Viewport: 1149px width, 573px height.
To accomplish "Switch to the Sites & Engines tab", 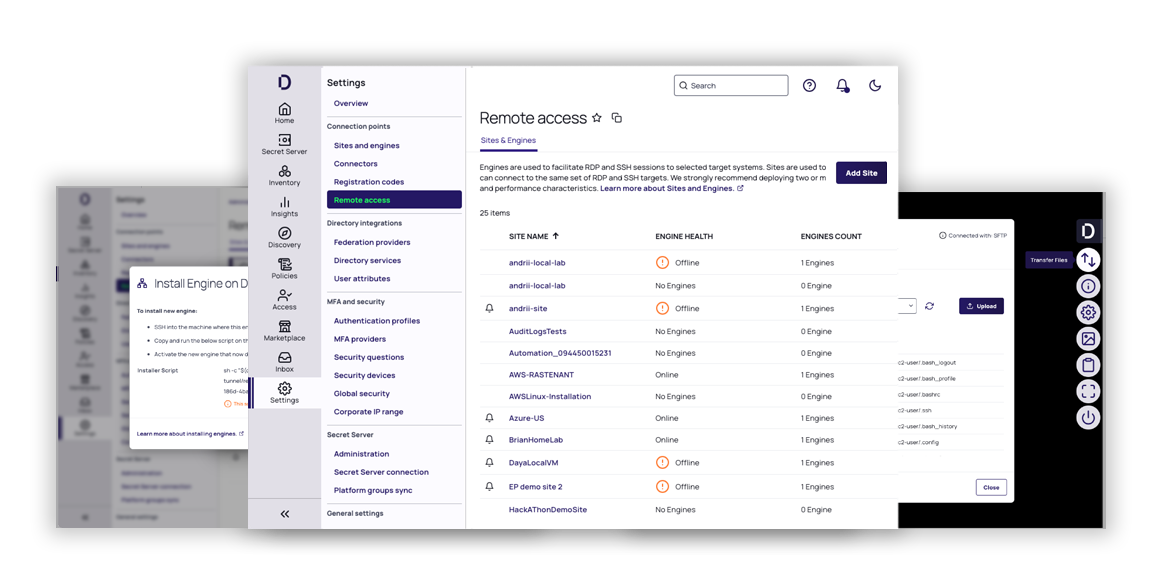I will tap(508, 140).
